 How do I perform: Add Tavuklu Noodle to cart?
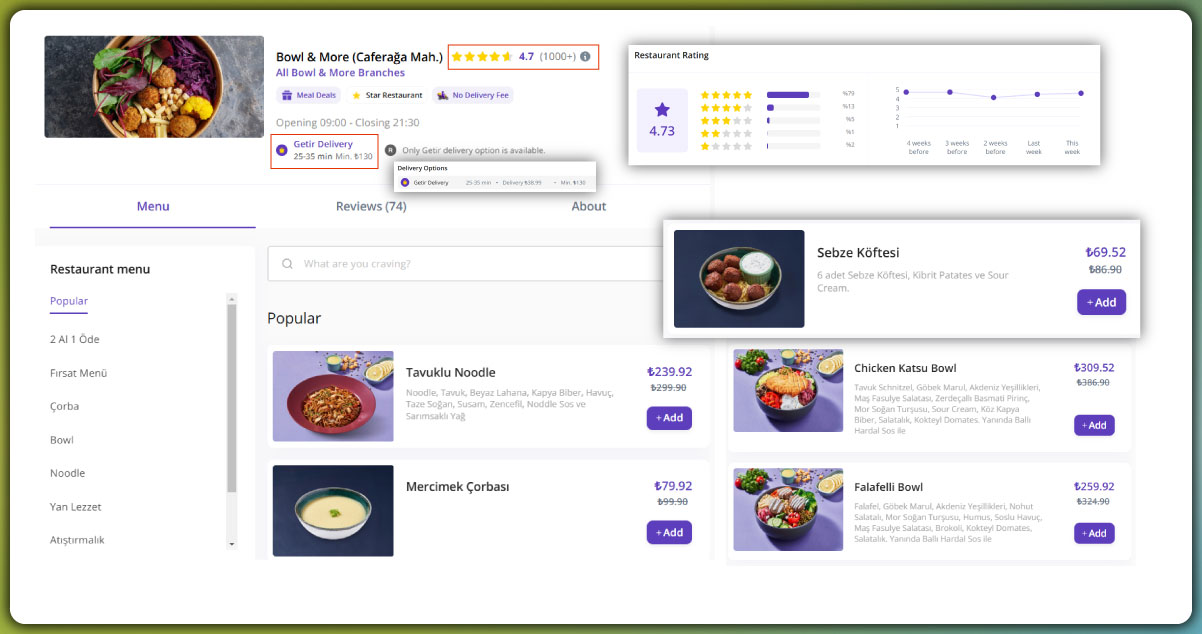(669, 418)
